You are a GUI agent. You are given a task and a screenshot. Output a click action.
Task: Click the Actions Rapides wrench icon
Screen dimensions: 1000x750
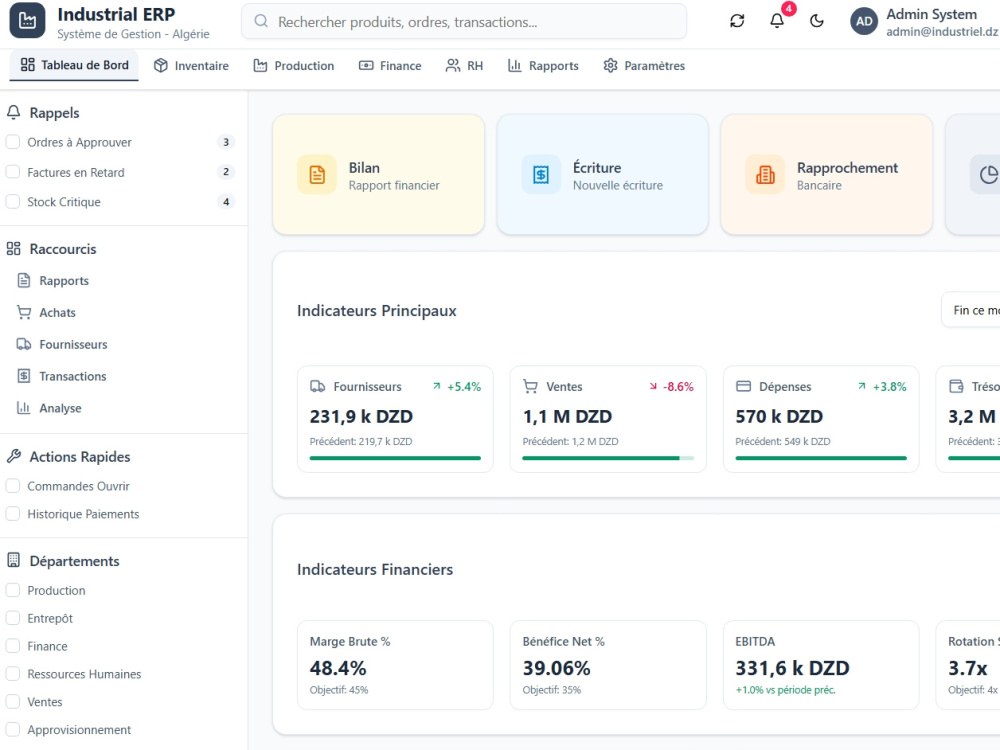pos(13,456)
